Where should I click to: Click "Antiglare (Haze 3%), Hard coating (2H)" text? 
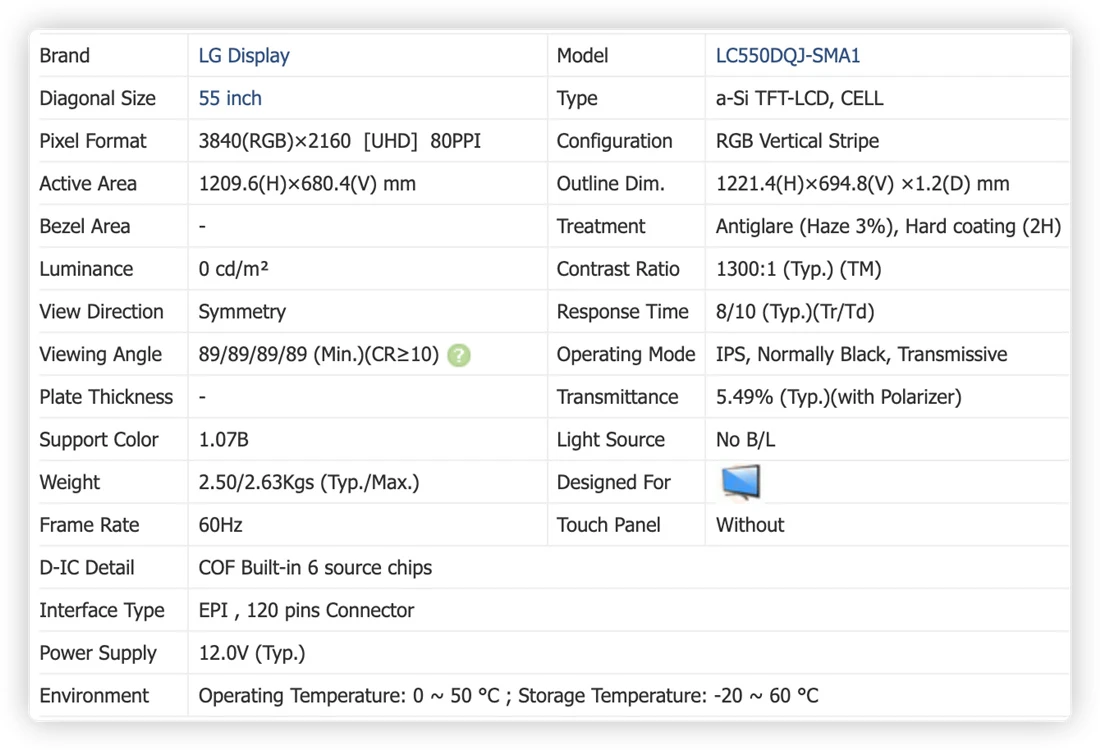point(888,227)
